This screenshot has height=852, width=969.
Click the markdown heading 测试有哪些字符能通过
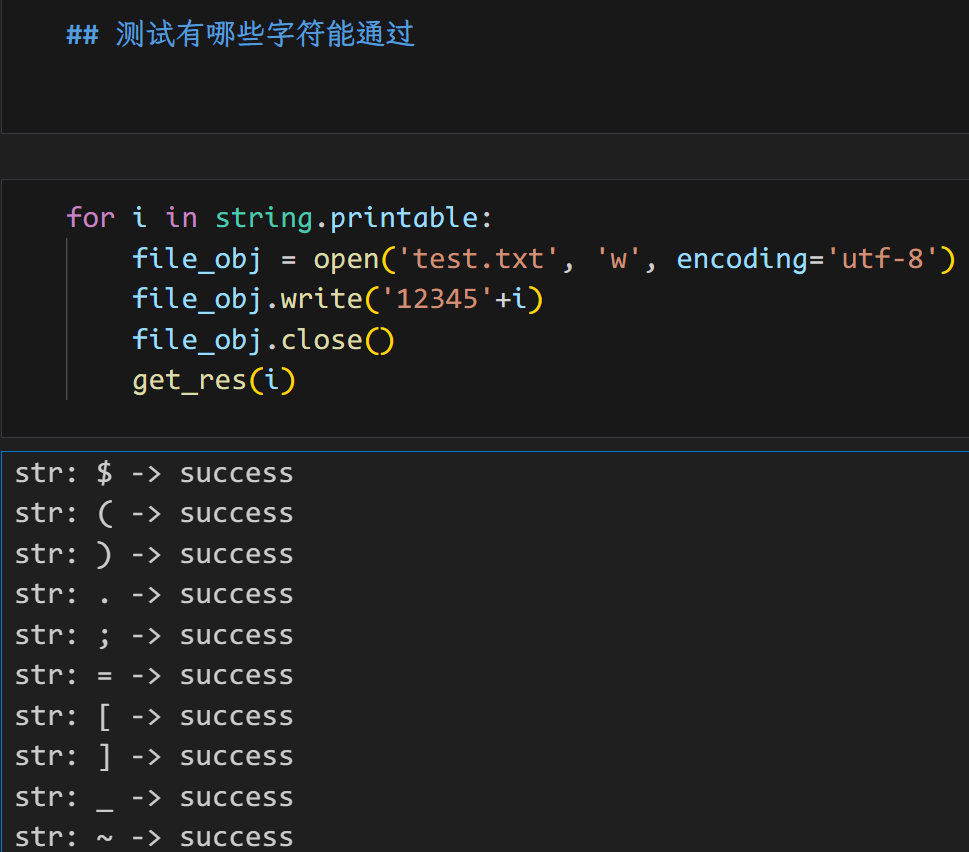pyautogui.click(x=264, y=36)
